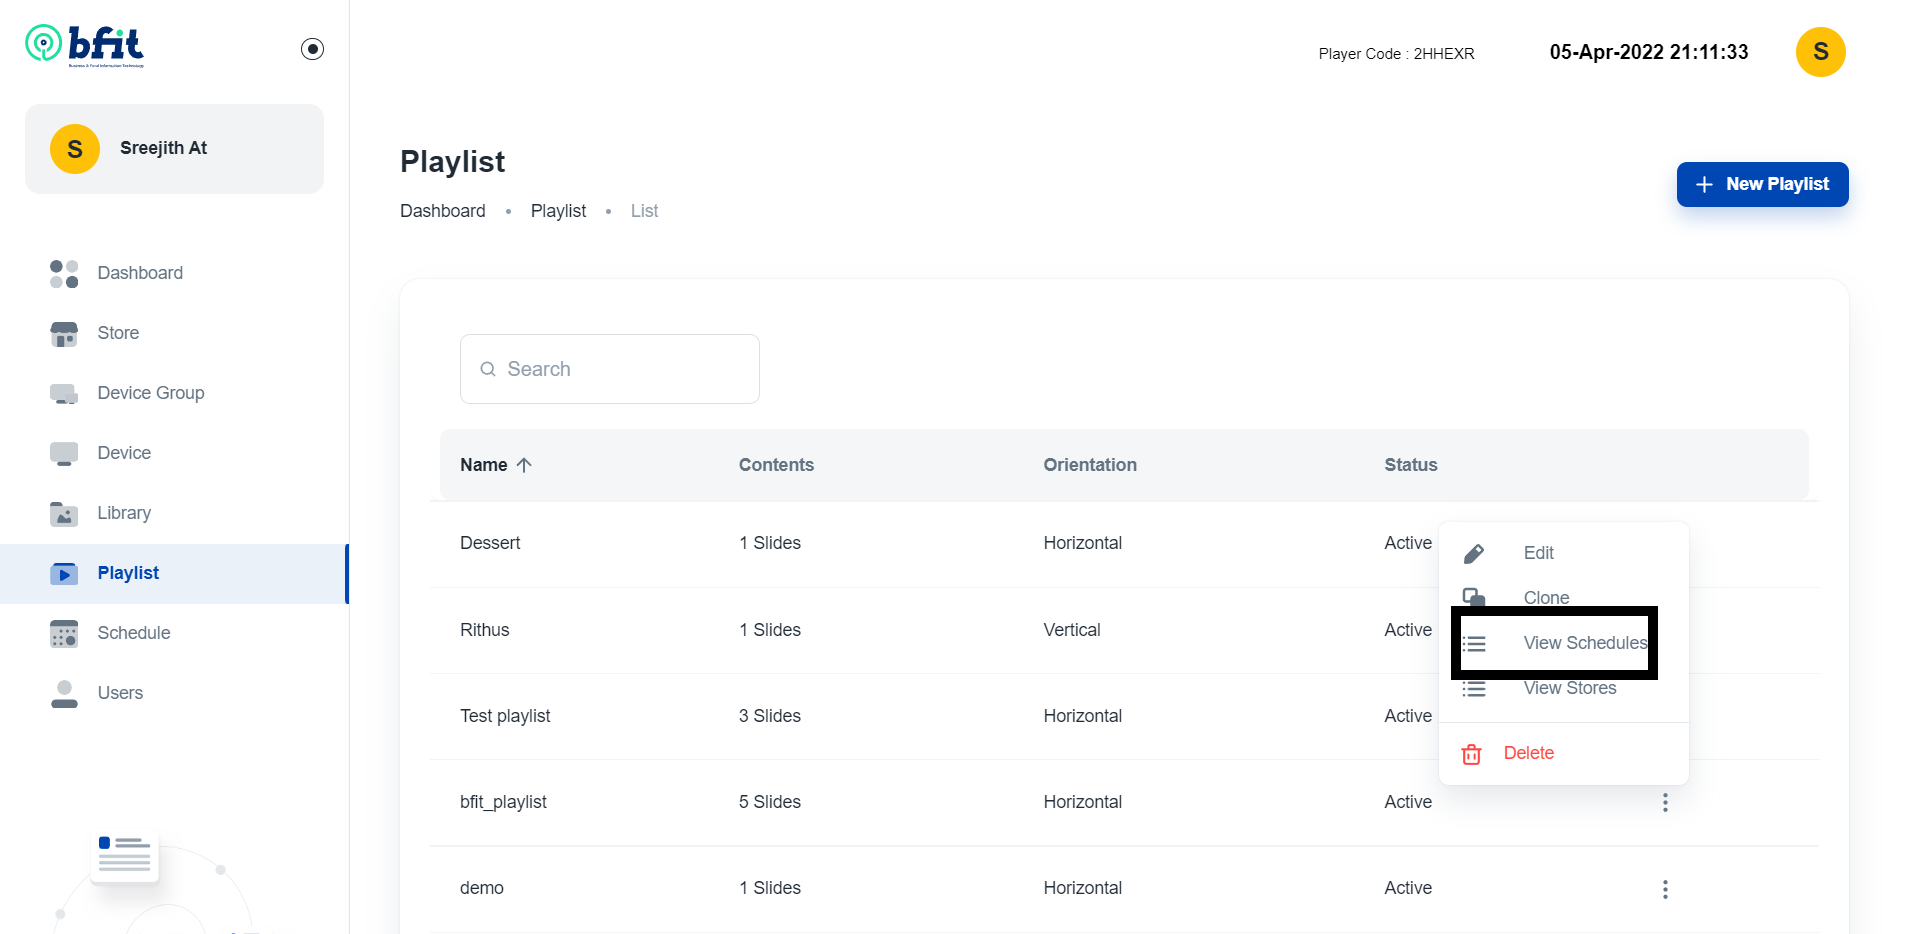
Task: Sort by Name column header
Action: pyautogui.click(x=484, y=465)
